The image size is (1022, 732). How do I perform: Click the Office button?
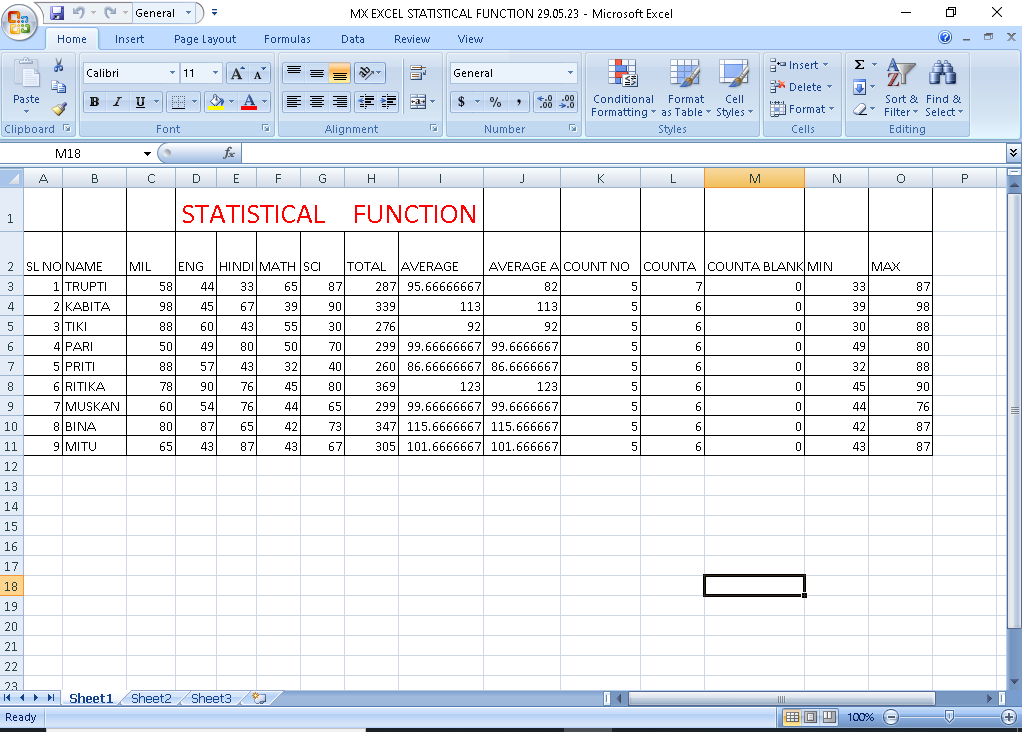coord(21,20)
